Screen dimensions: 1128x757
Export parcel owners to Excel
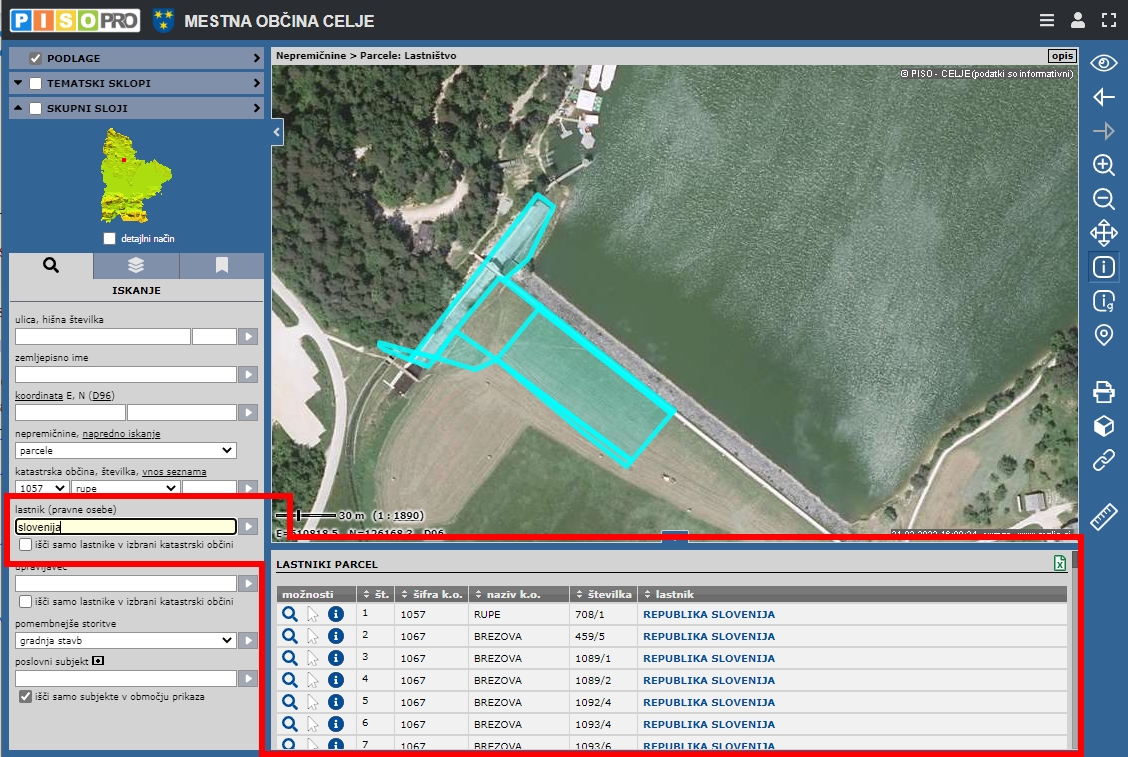(1059, 564)
